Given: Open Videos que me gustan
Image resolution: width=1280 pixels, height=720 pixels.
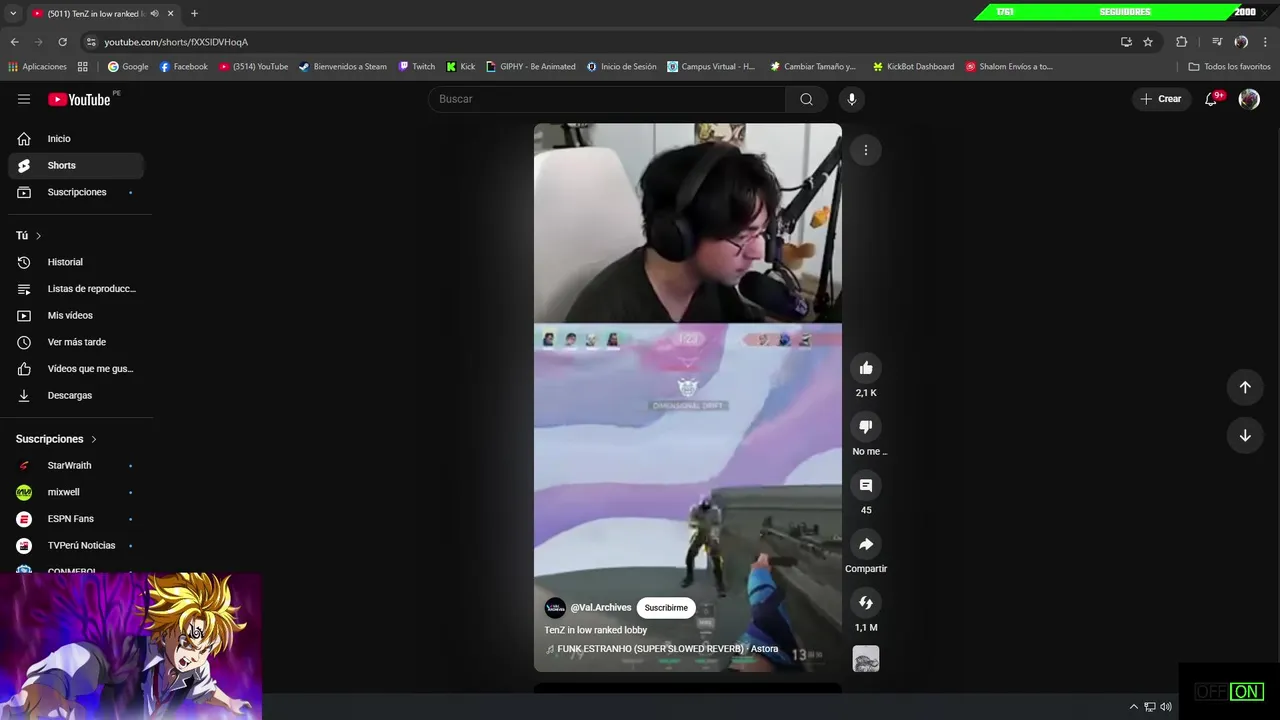Looking at the screenshot, I should (x=76, y=369).
